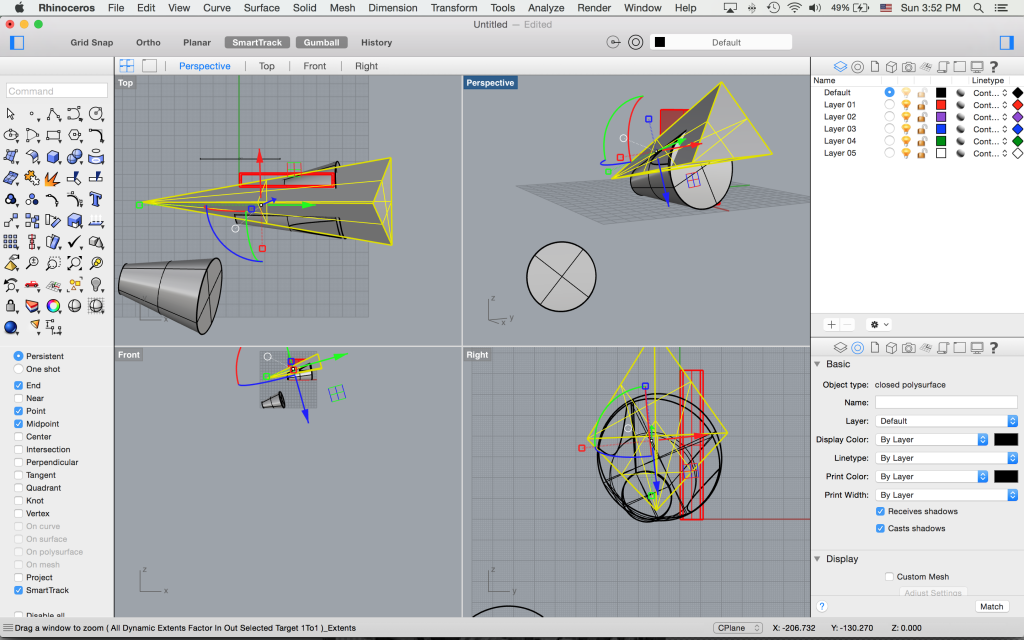Enable the Custom Mesh checkbox
1024x640 pixels.
pyautogui.click(x=889, y=577)
